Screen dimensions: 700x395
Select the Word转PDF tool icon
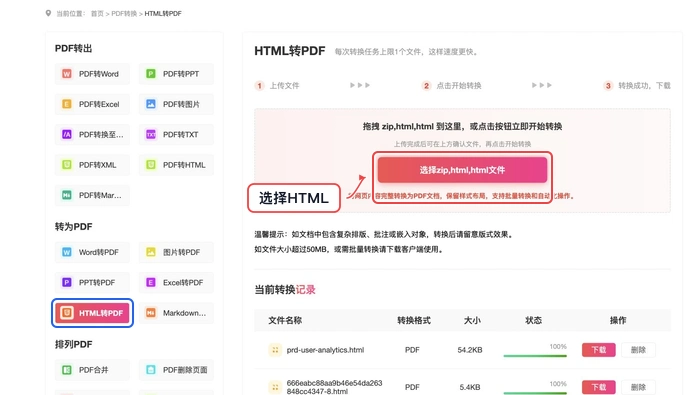click(x=67, y=252)
